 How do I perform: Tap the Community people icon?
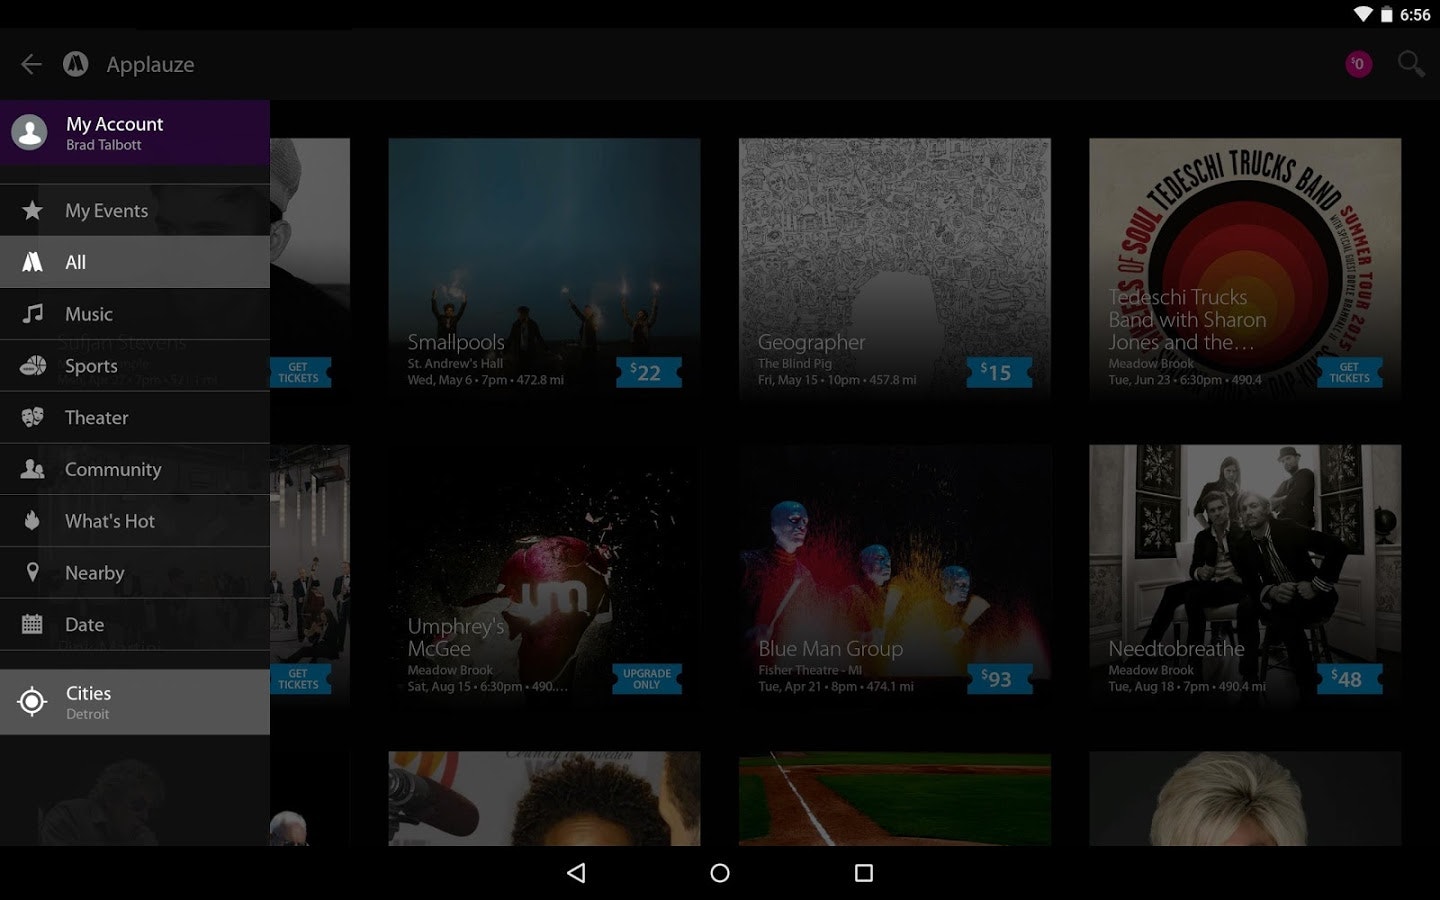point(32,469)
